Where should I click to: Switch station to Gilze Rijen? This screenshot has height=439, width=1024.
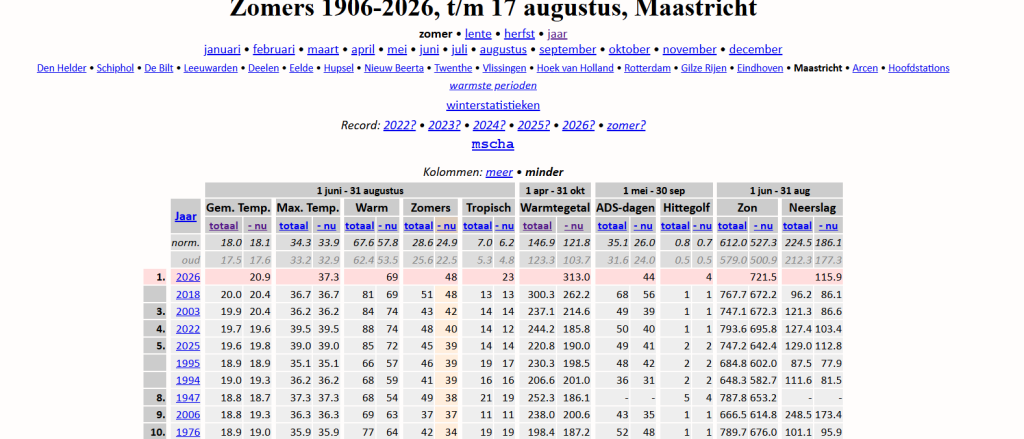pos(704,68)
